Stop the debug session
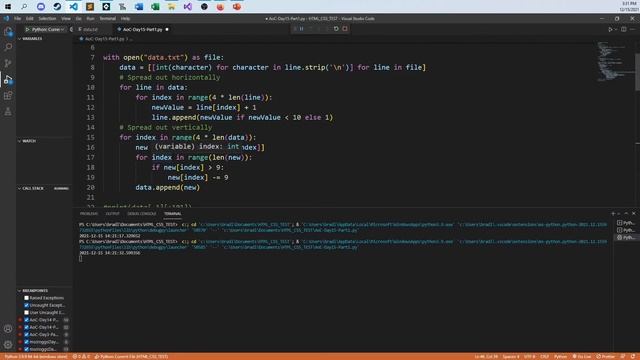Viewport: 640px width, 360px height. click(x=345, y=29)
